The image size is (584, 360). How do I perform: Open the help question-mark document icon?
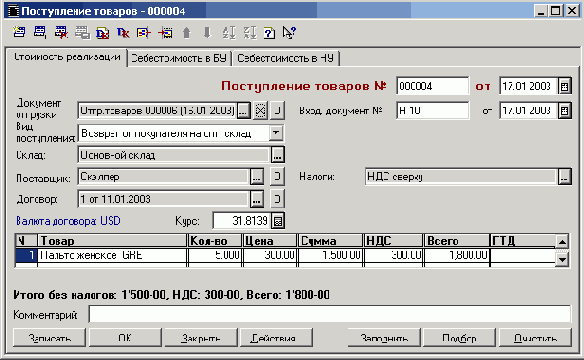point(269,33)
